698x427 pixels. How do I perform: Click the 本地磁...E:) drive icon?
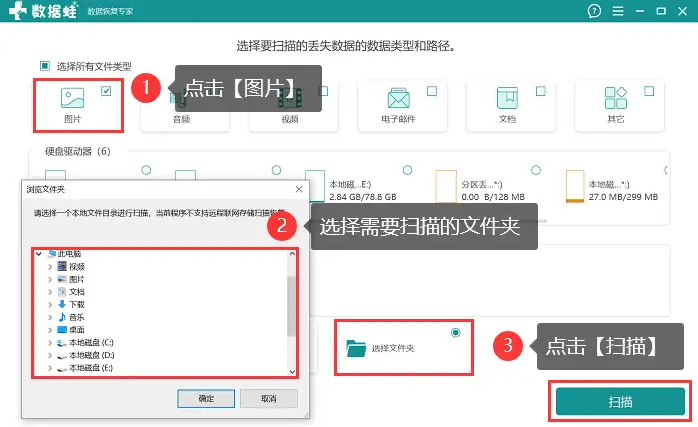(x=315, y=186)
